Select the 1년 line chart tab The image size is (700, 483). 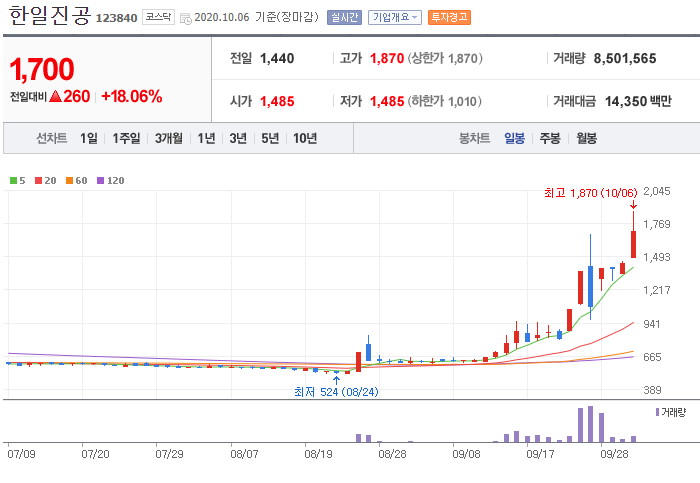tap(206, 138)
